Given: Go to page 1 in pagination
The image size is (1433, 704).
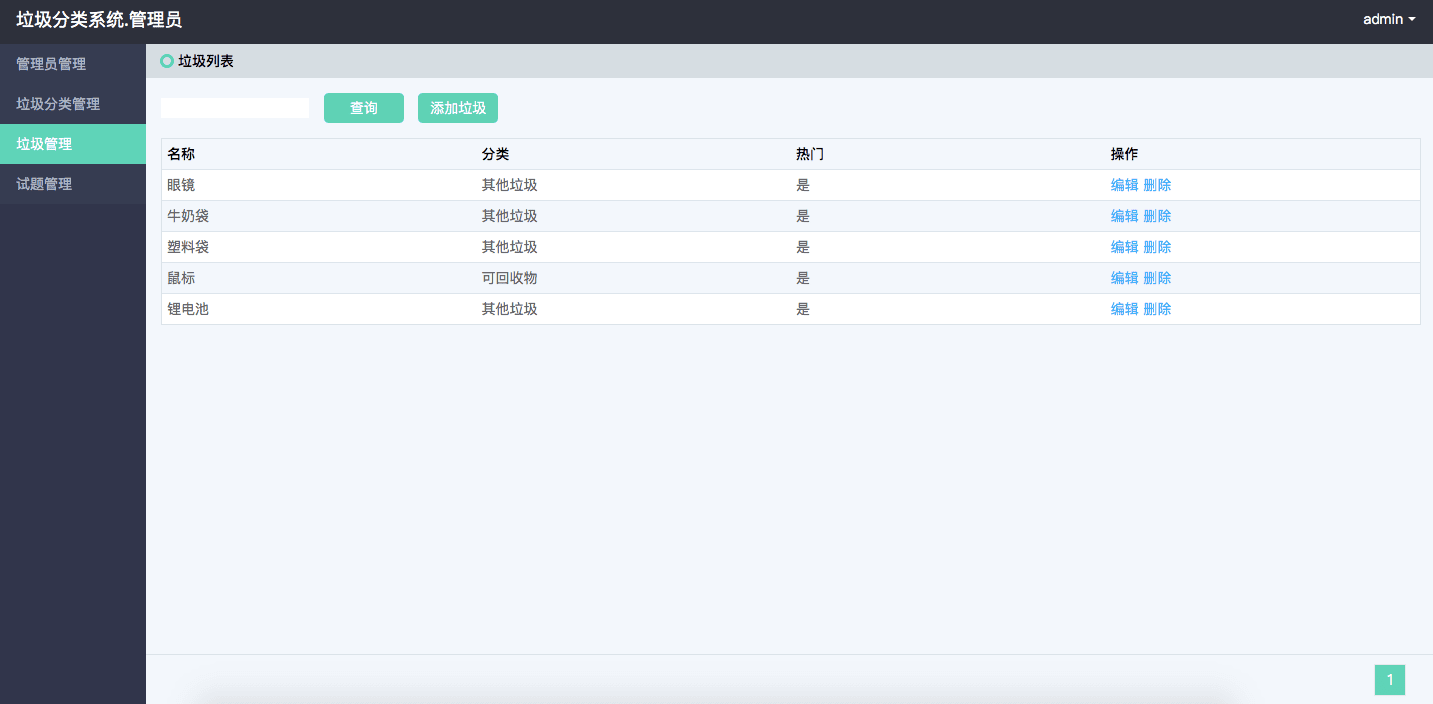Looking at the screenshot, I should click(1390, 680).
